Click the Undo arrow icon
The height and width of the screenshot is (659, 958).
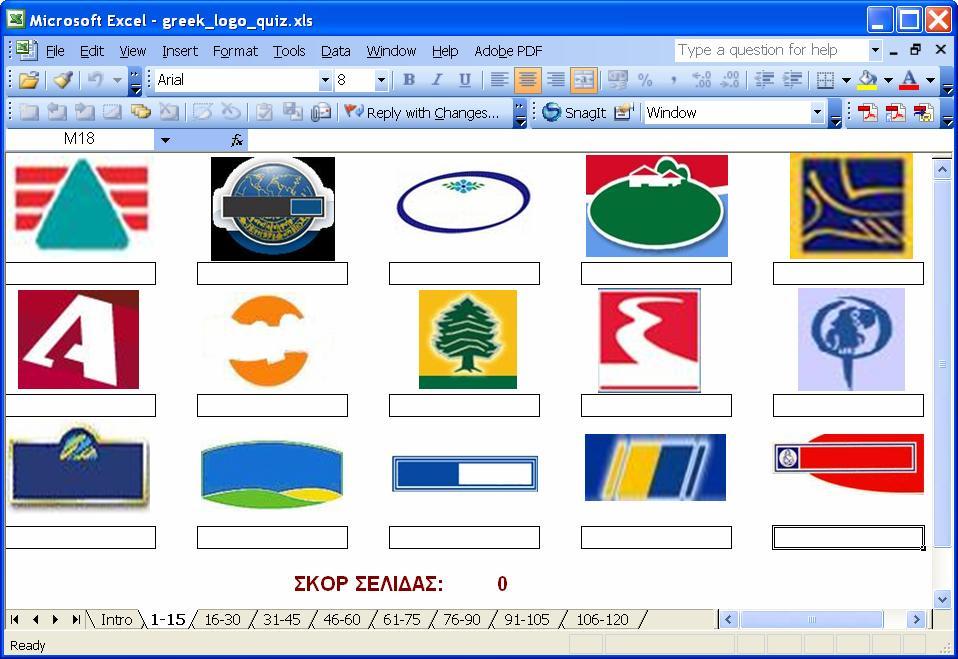(95, 80)
